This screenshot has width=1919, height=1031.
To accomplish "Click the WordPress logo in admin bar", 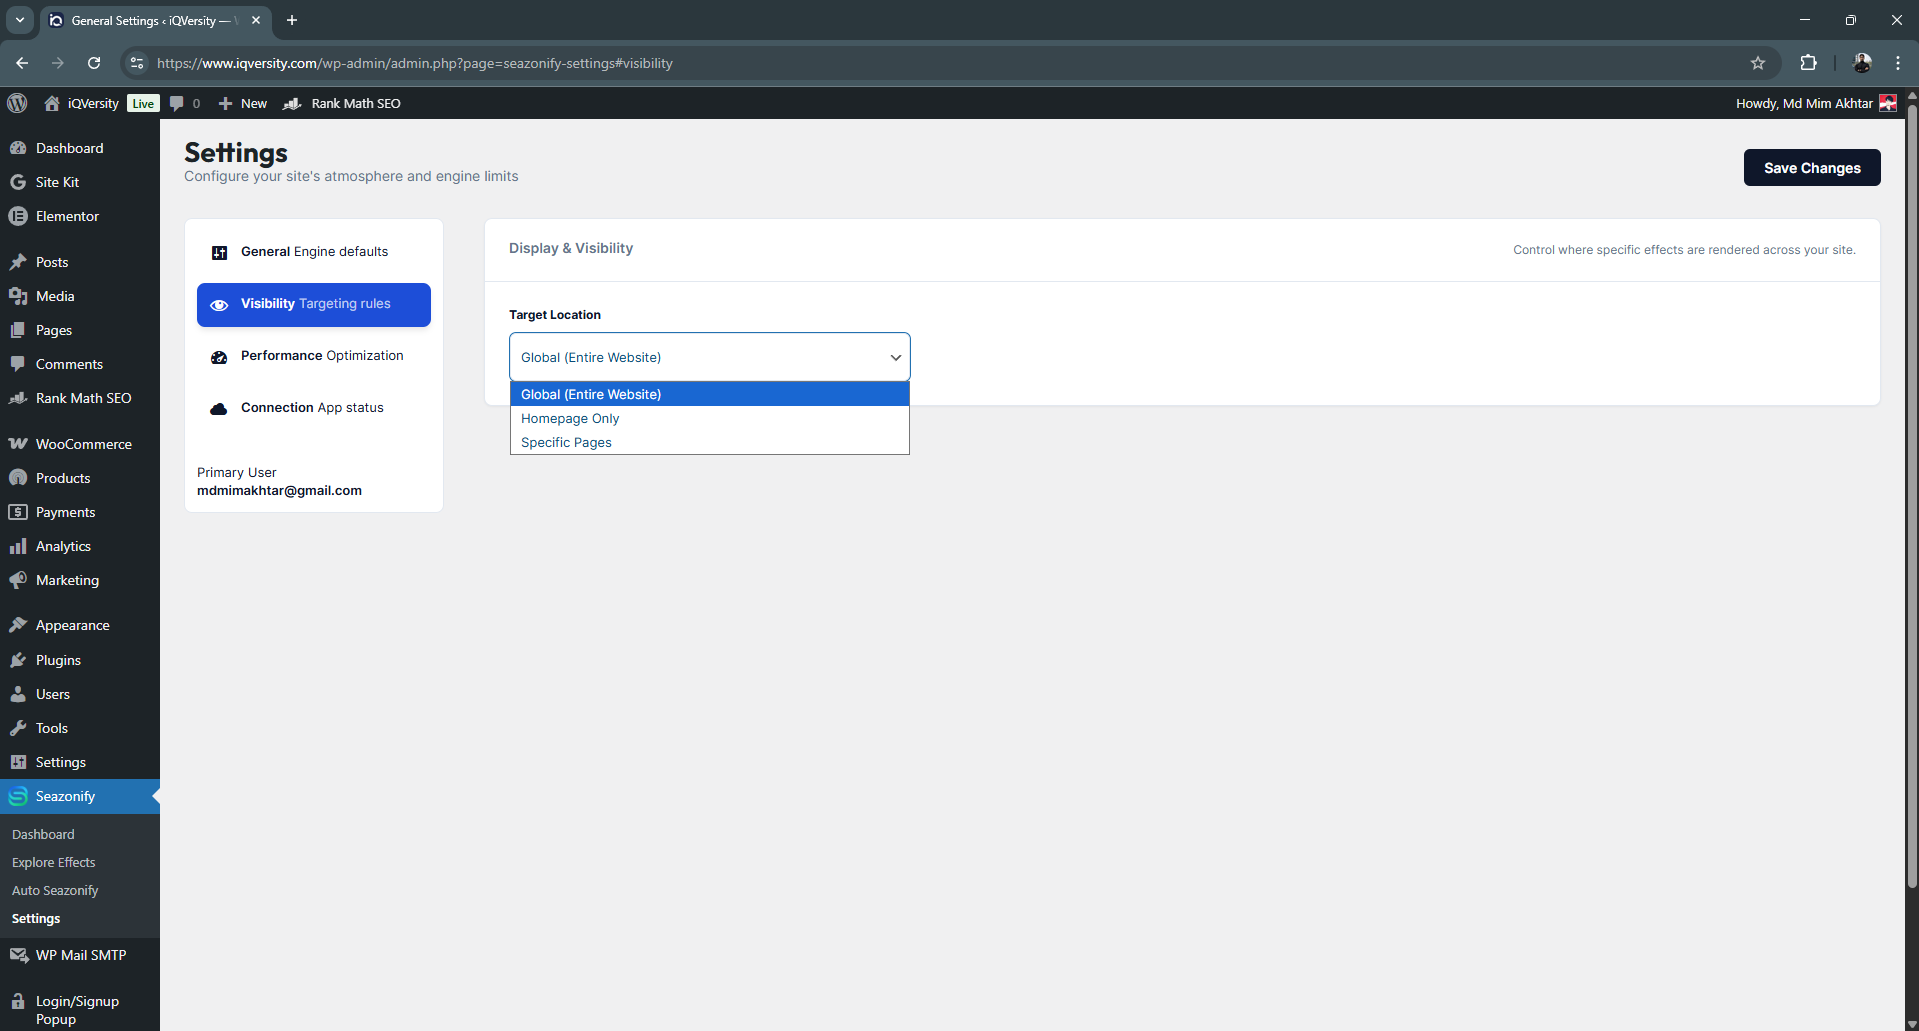I will click(17, 103).
